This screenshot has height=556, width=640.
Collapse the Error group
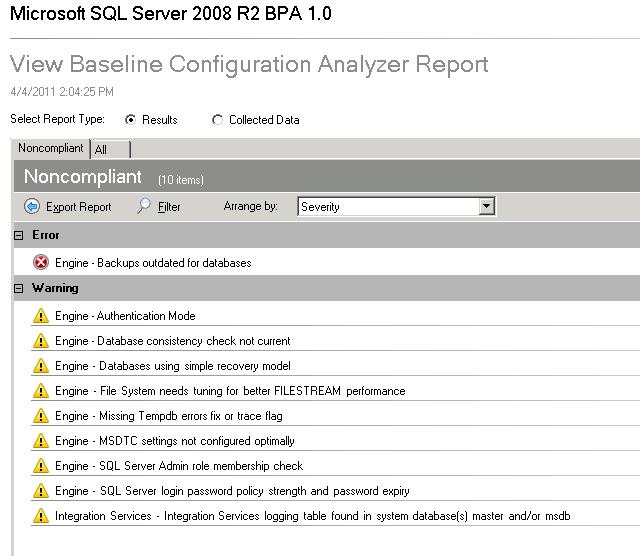19,235
